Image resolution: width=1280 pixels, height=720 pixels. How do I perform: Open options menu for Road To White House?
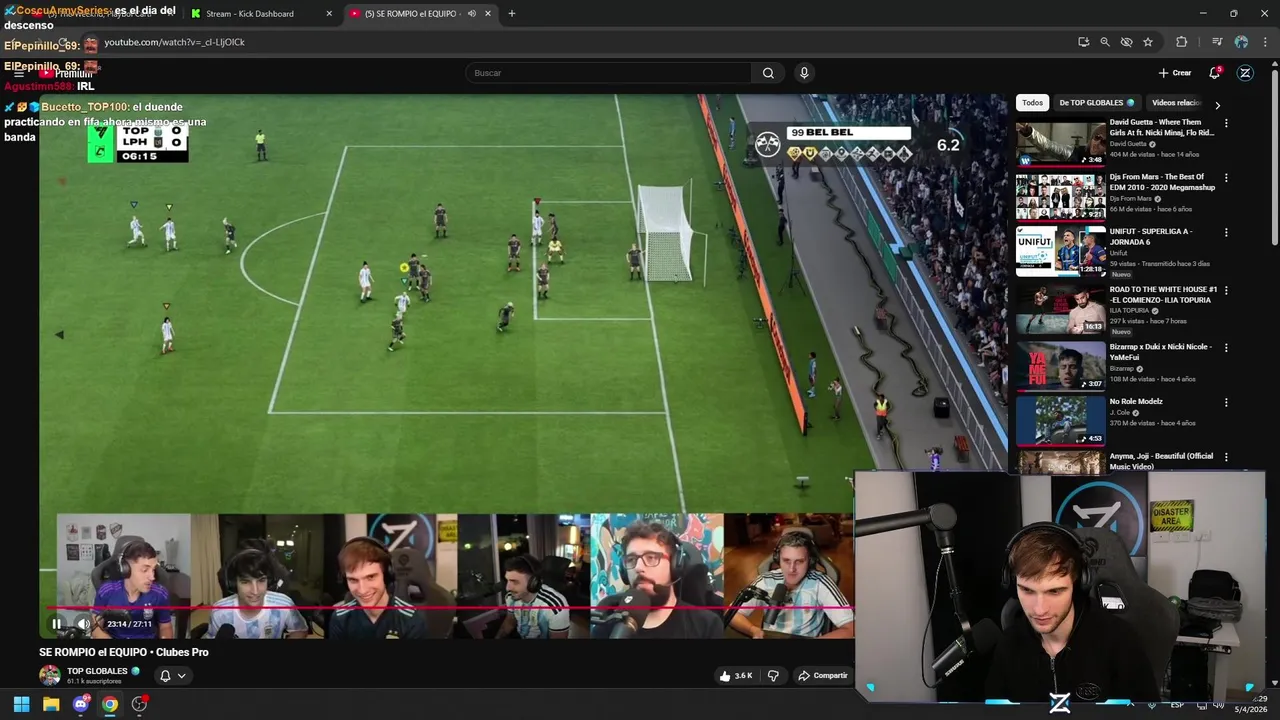(x=1226, y=290)
